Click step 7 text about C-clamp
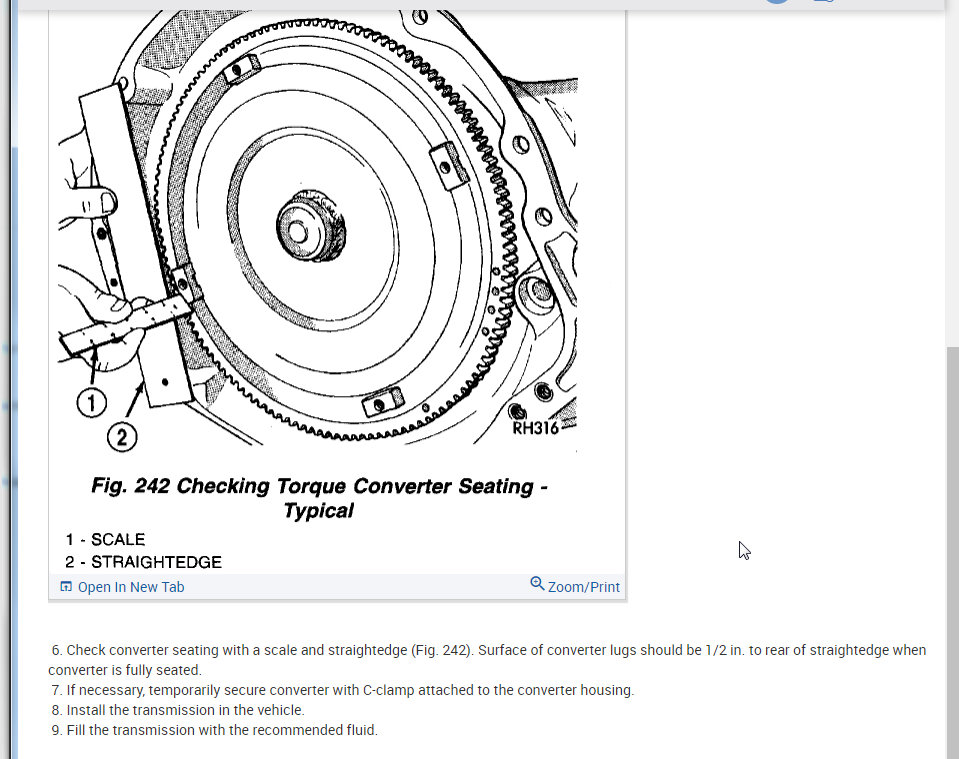The image size is (959, 759). [x=342, y=690]
